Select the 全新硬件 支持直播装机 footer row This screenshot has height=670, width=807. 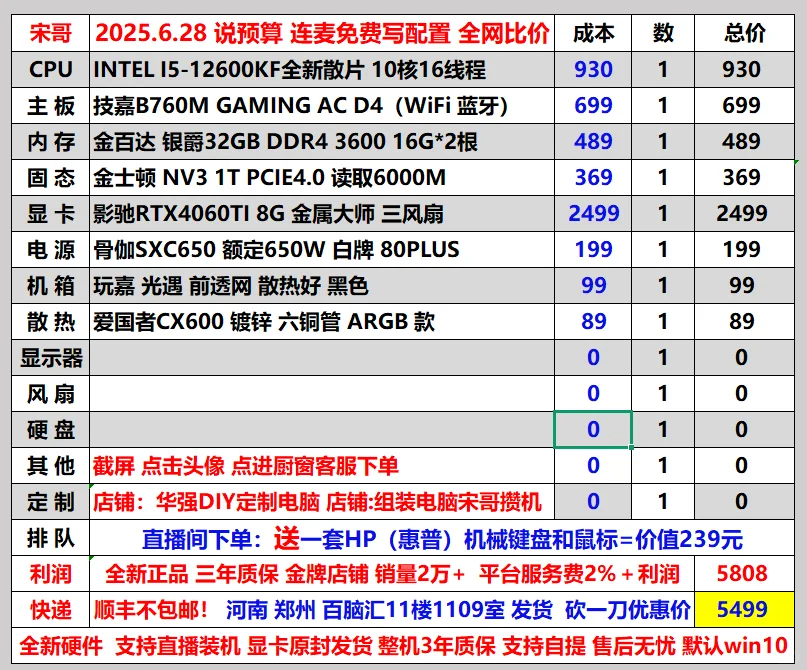(x=403, y=646)
